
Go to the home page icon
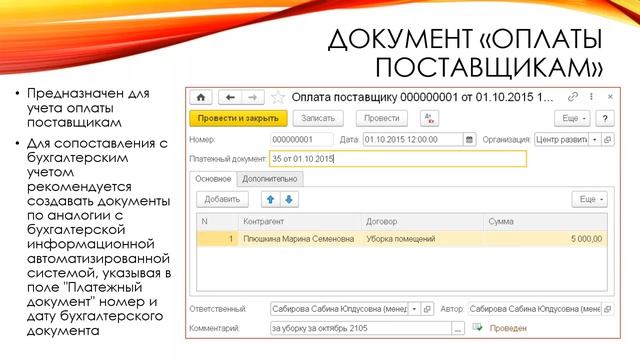point(201,98)
